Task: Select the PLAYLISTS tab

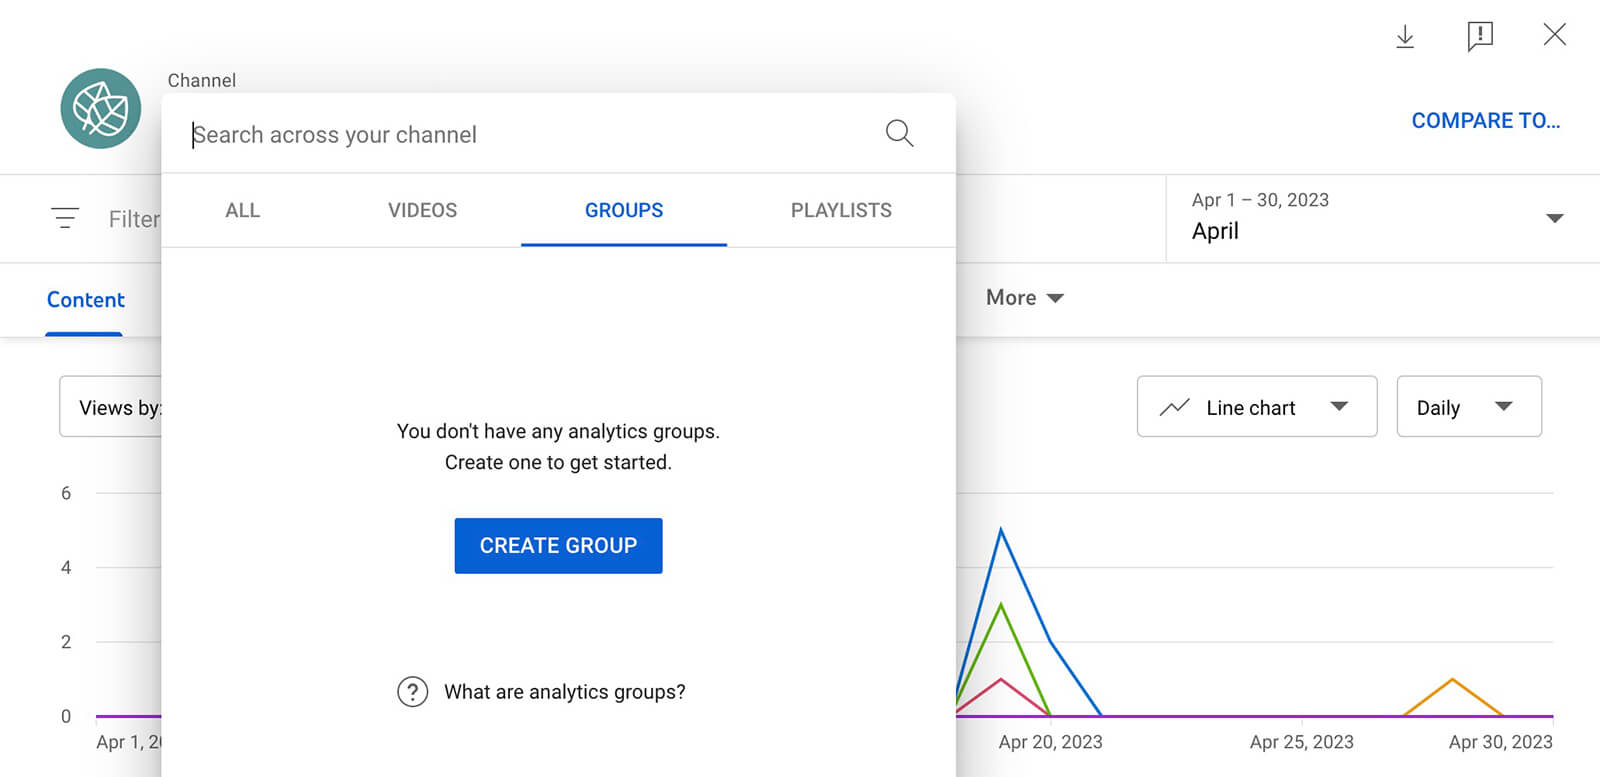Action: tap(841, 210)
